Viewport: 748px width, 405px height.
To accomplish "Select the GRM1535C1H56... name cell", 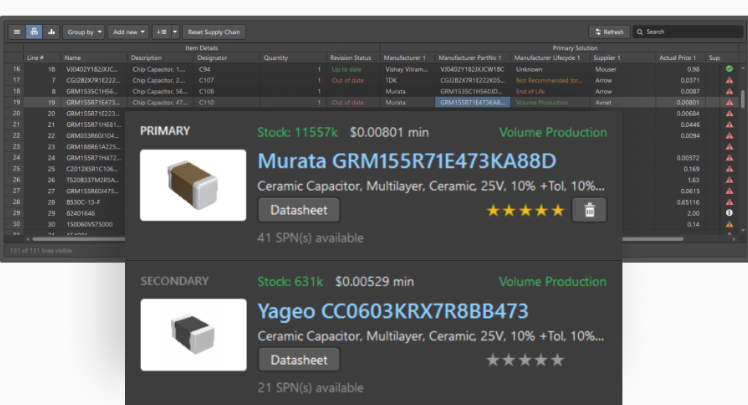I will (94, 91).
